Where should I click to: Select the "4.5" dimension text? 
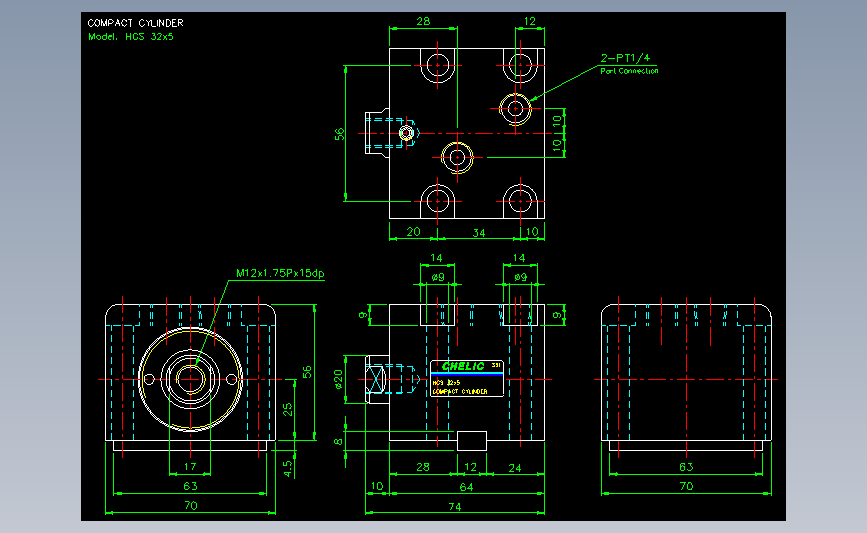[288, 468]
